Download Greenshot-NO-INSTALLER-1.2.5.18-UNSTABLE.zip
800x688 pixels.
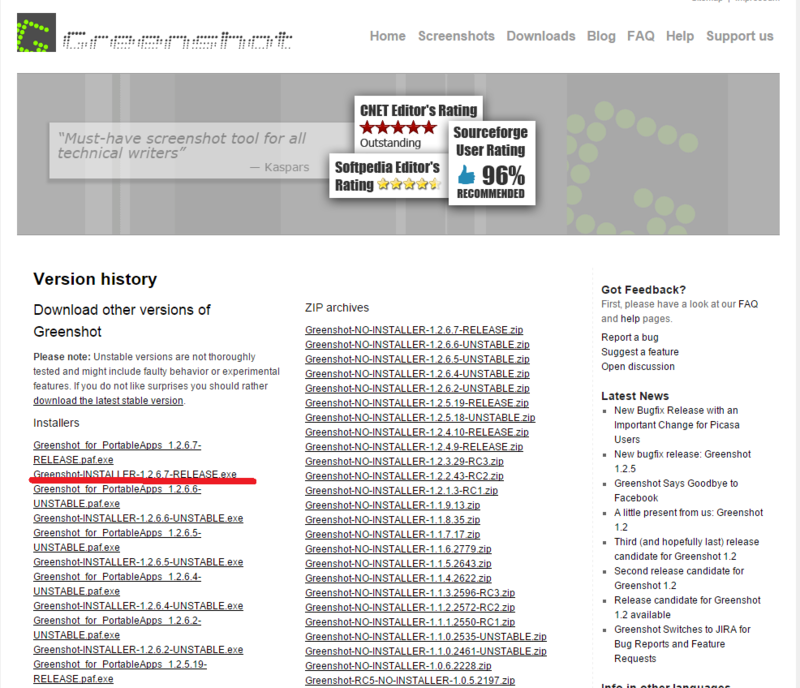tap(420, 417)
